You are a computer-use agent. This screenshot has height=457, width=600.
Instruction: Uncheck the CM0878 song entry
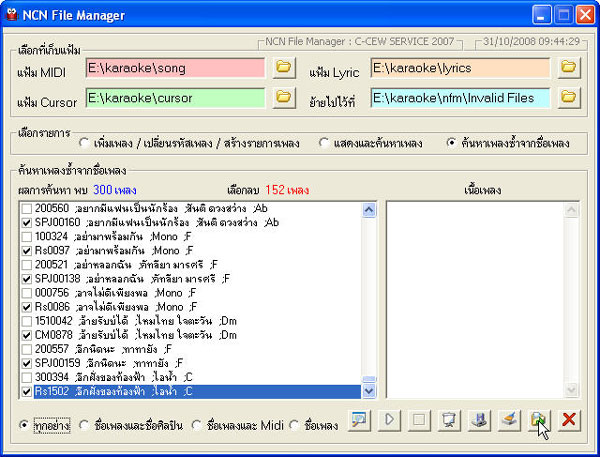(x=25, y=335)
